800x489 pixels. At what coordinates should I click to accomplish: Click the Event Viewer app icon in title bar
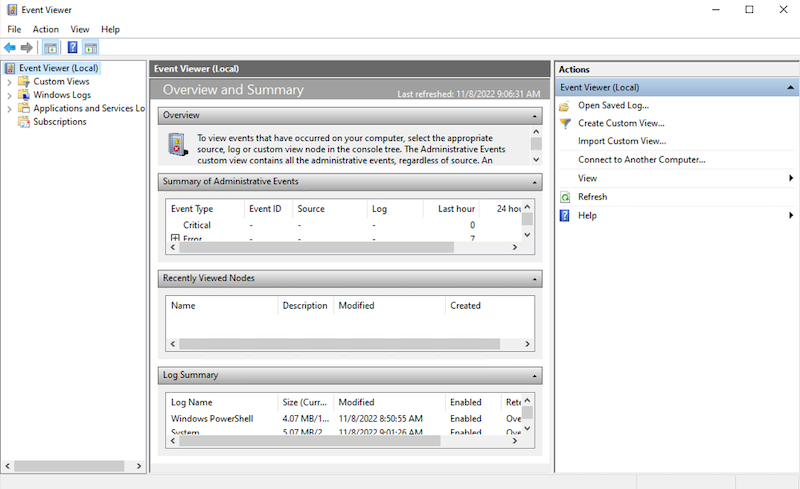[x=12, y=10]
